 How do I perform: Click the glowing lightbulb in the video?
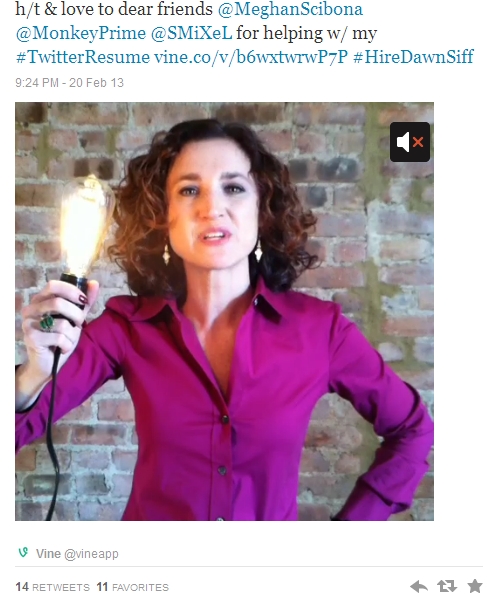[x=87, y=224]
